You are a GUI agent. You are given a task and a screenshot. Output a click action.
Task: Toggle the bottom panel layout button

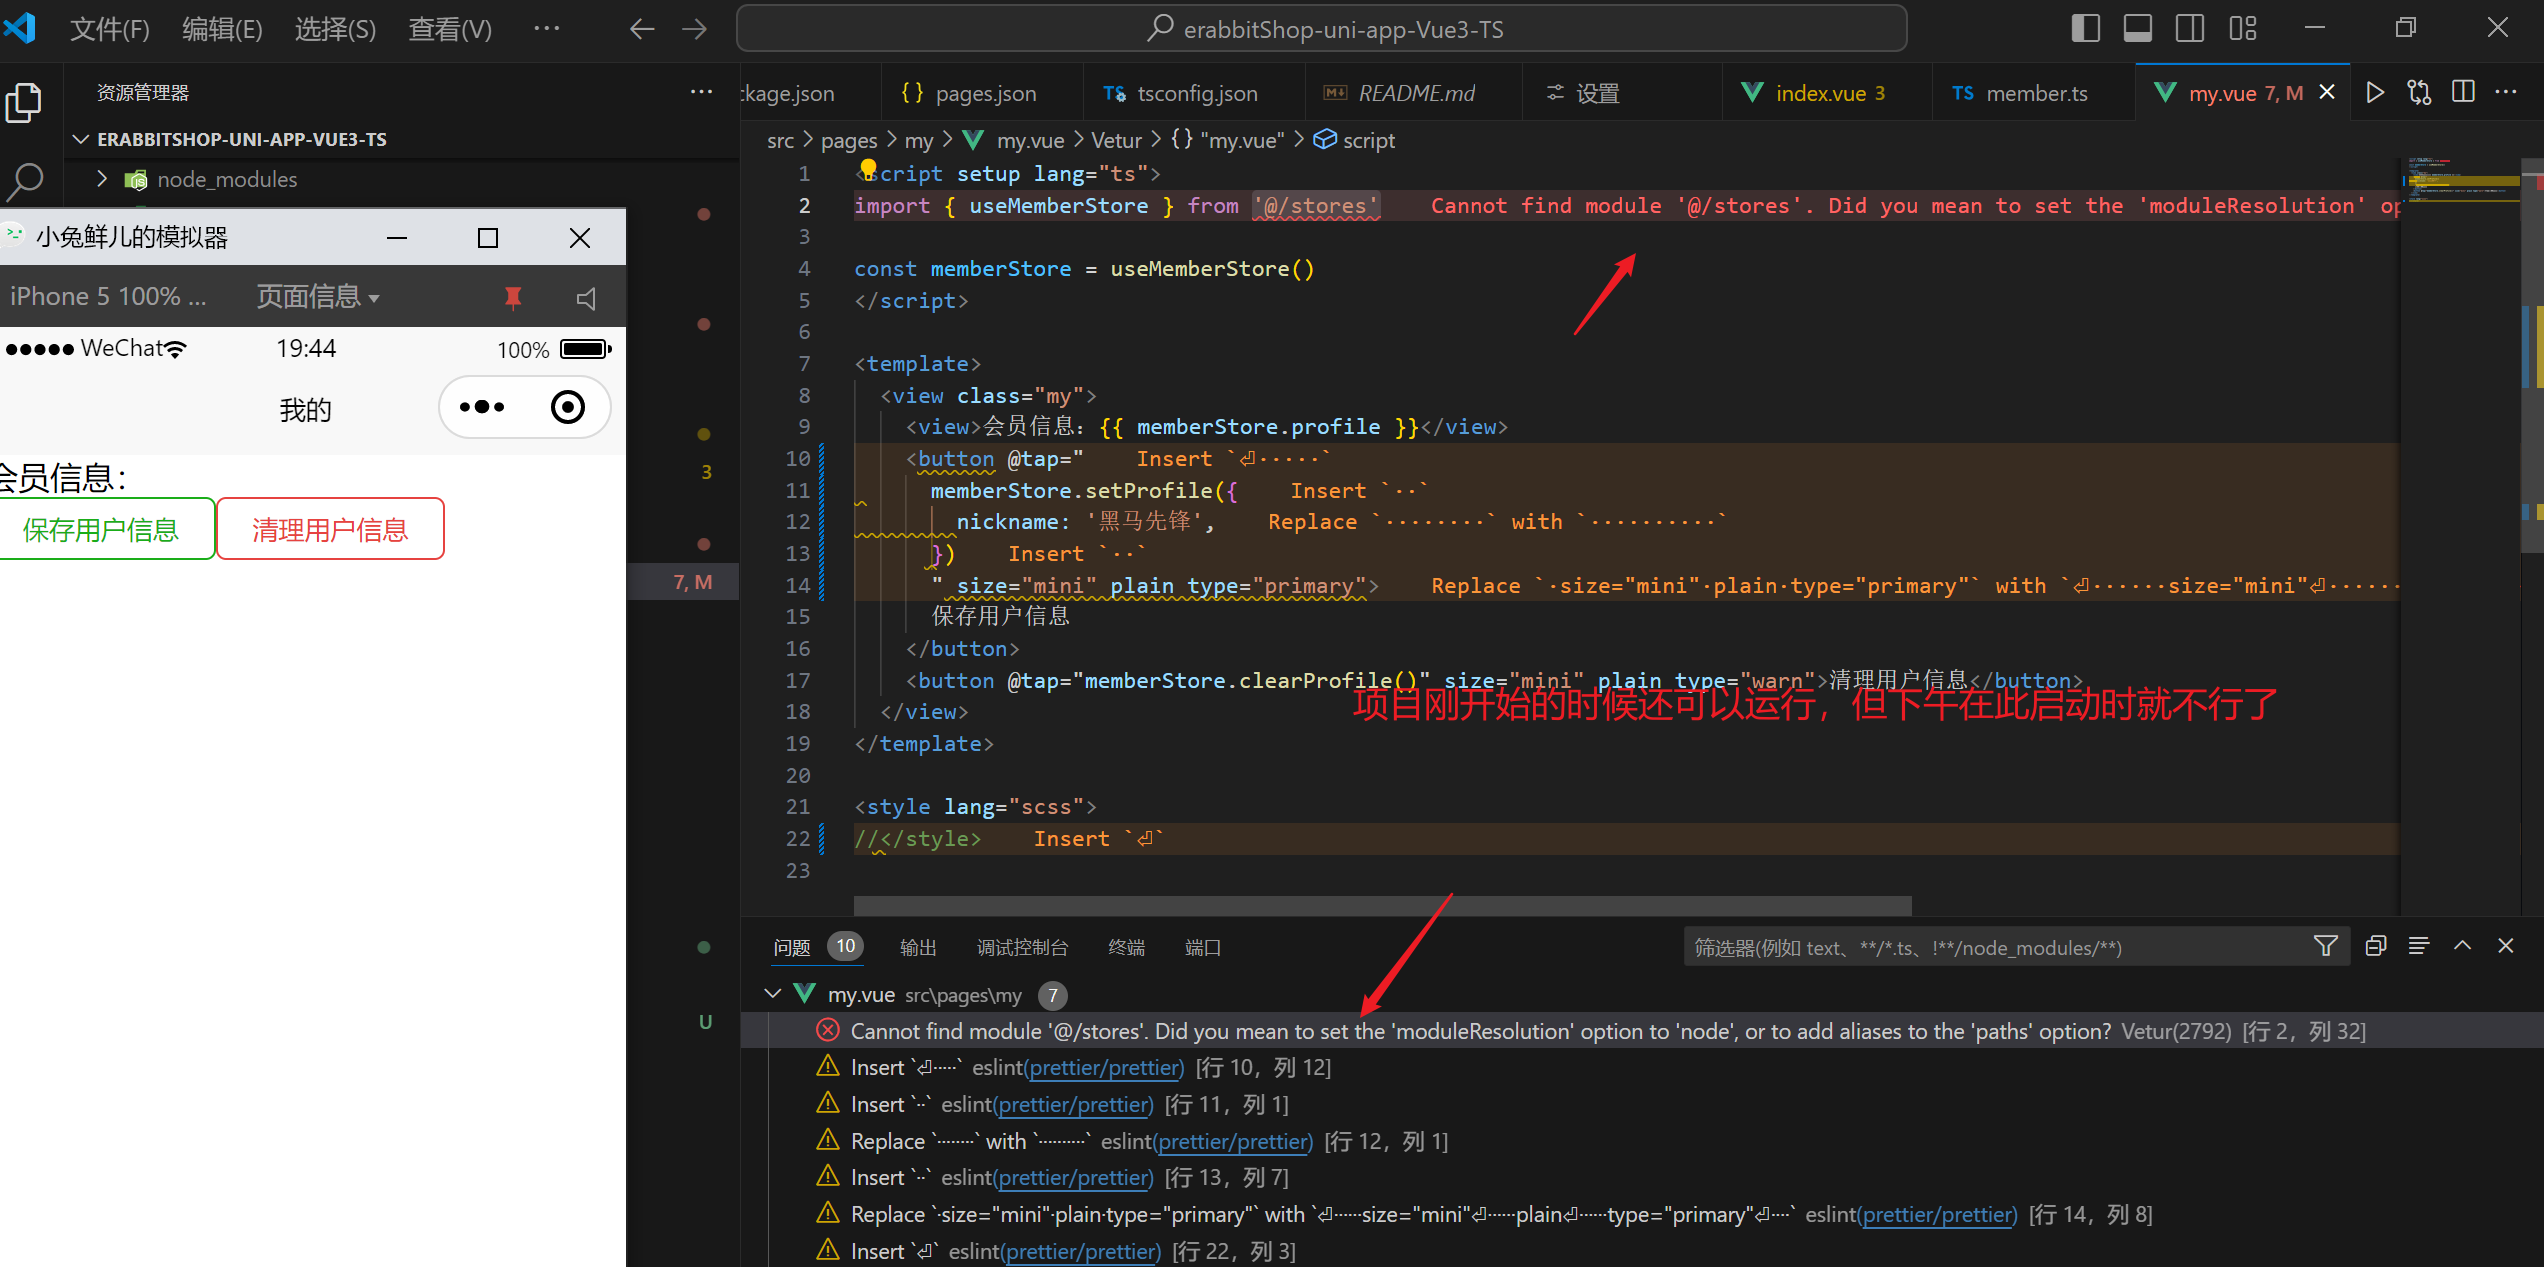pos(2137,28)
